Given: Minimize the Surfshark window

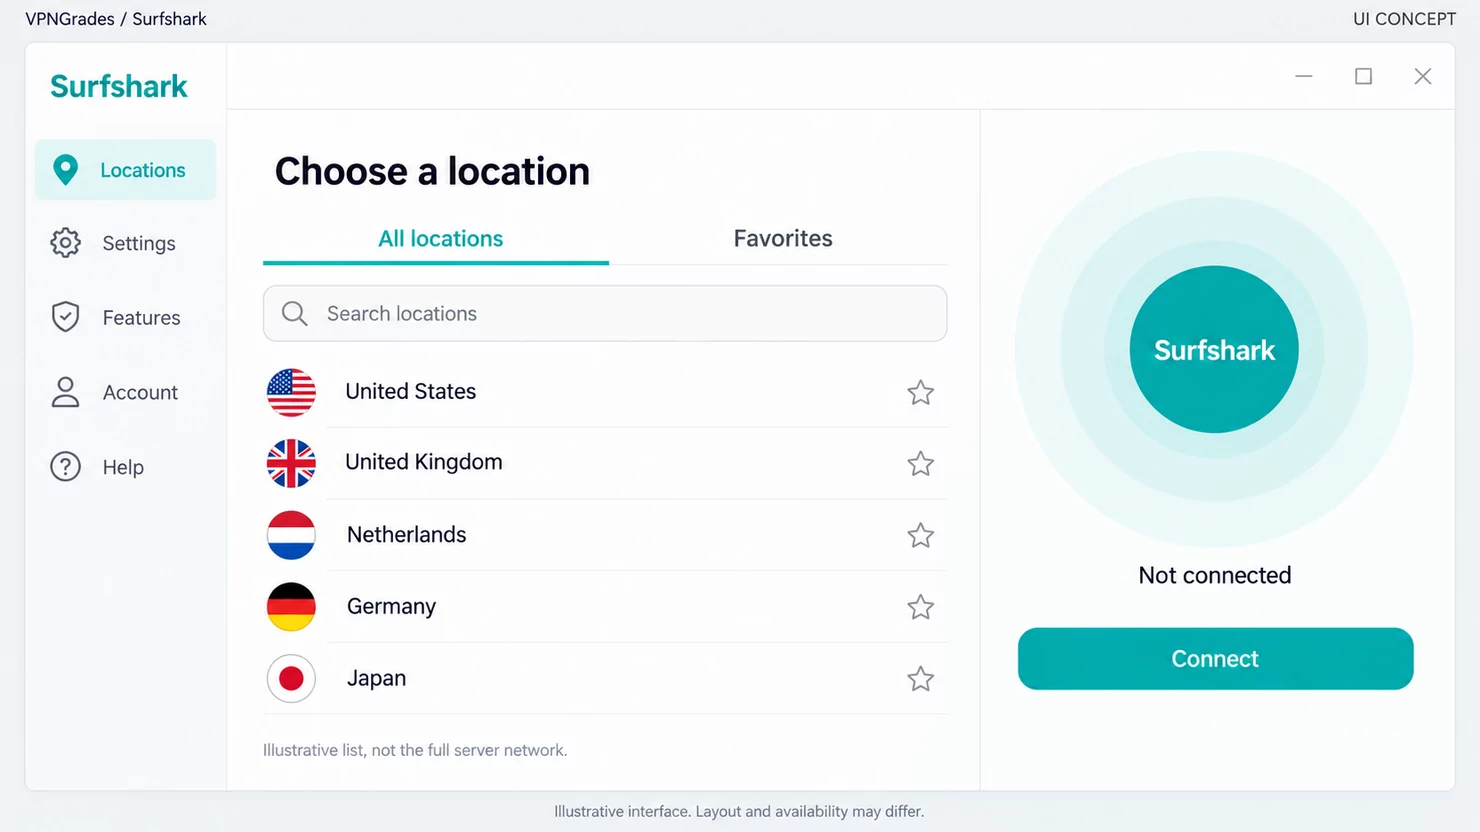Looking at the screenshot, I should (x=1304, y=76).
